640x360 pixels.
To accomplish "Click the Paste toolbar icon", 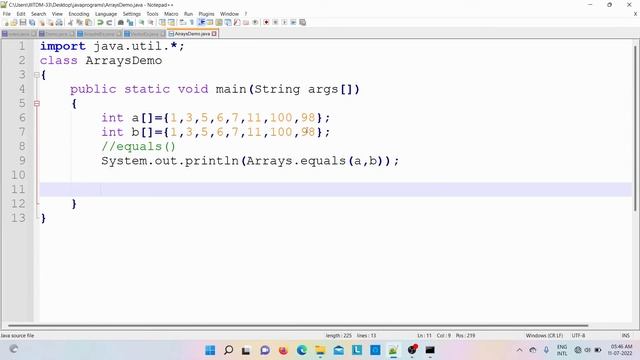I will 88,22.
